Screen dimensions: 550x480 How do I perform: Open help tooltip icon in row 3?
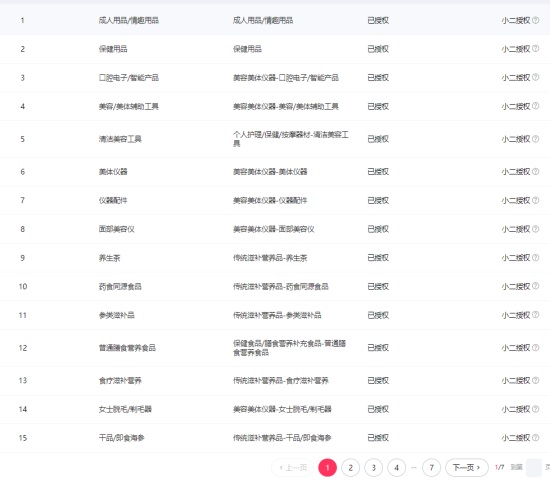[x=536, y=77]
